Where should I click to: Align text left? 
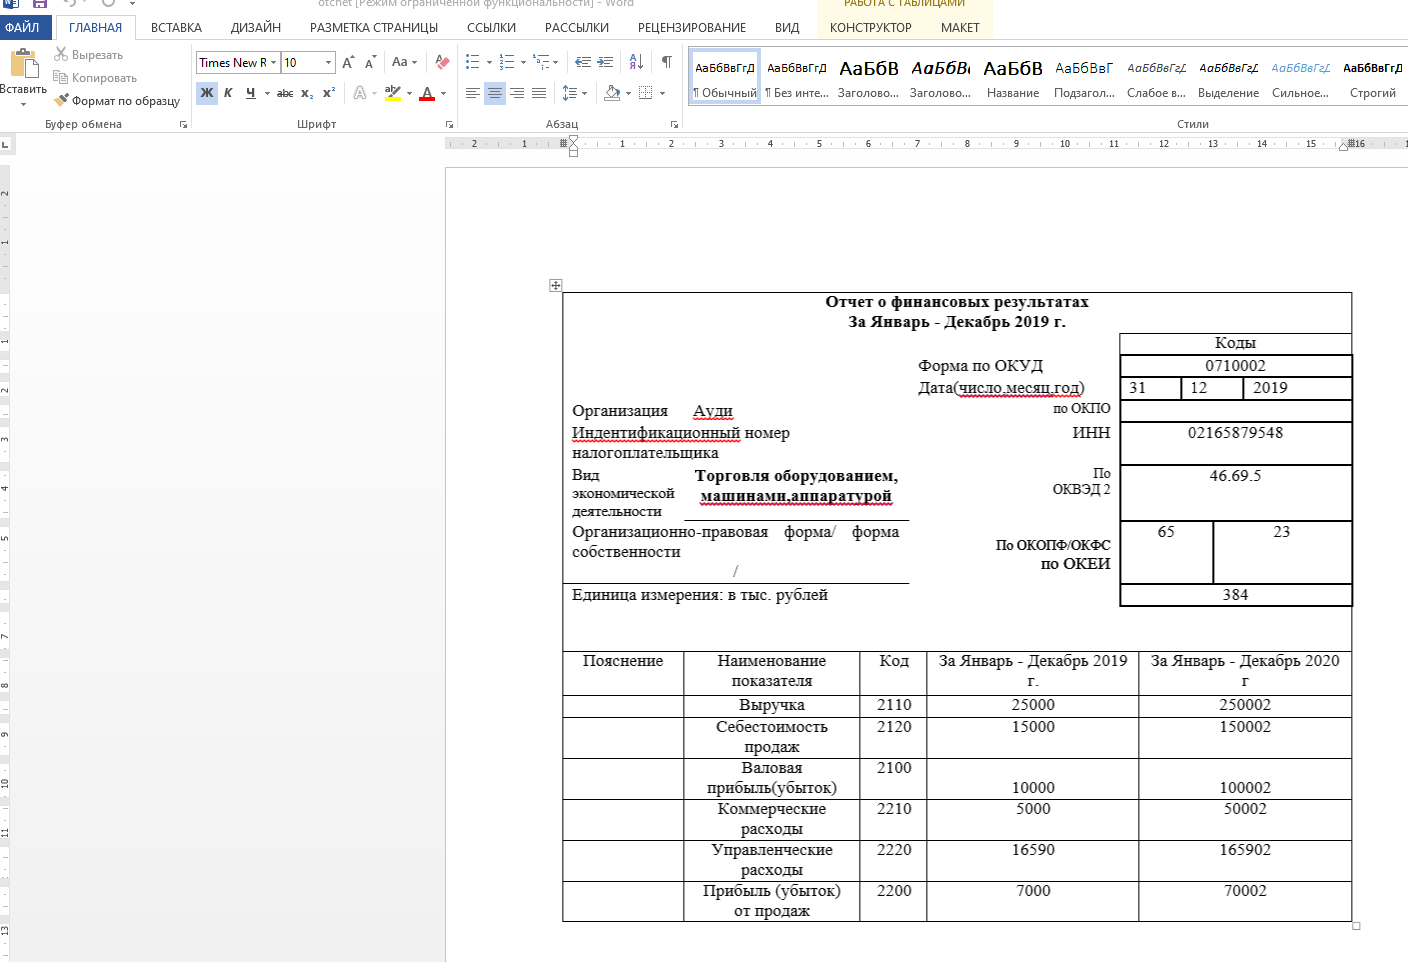[473, 93]
